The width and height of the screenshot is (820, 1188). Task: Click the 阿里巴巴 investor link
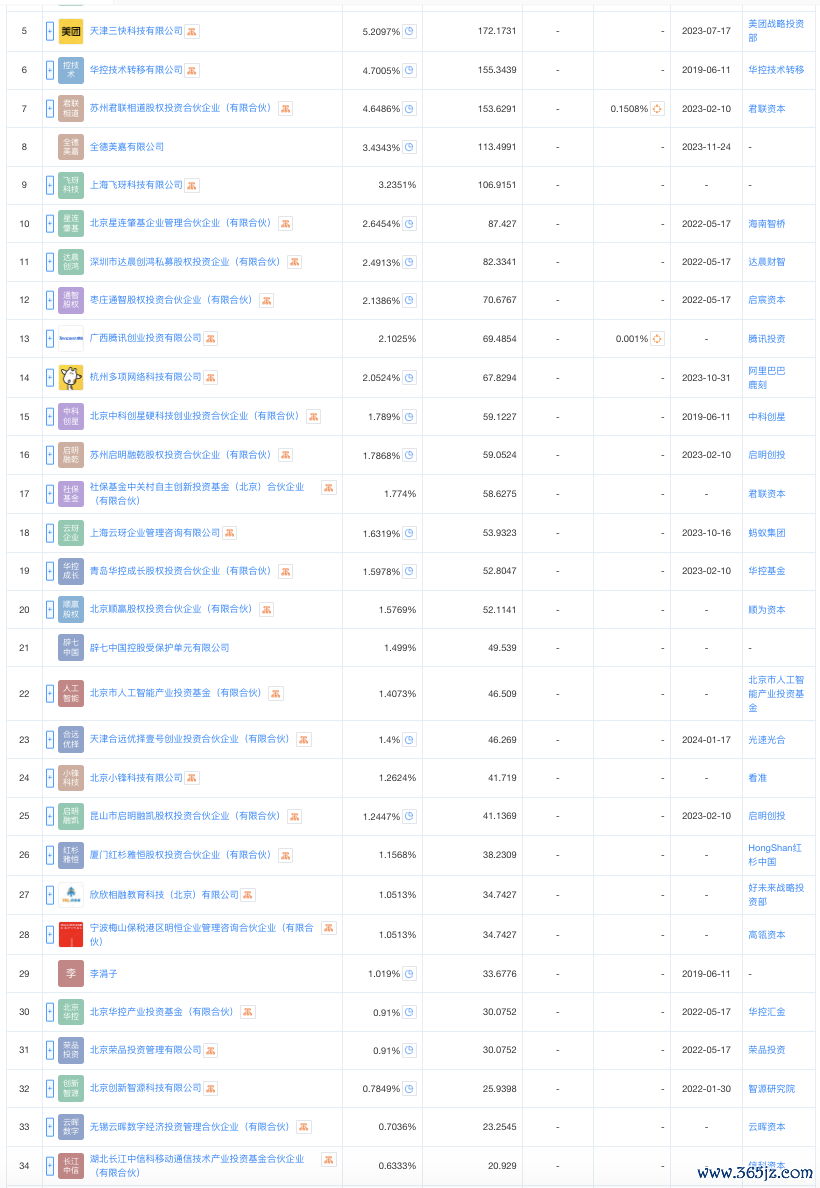pyautogui.click(x=767, y=370)
